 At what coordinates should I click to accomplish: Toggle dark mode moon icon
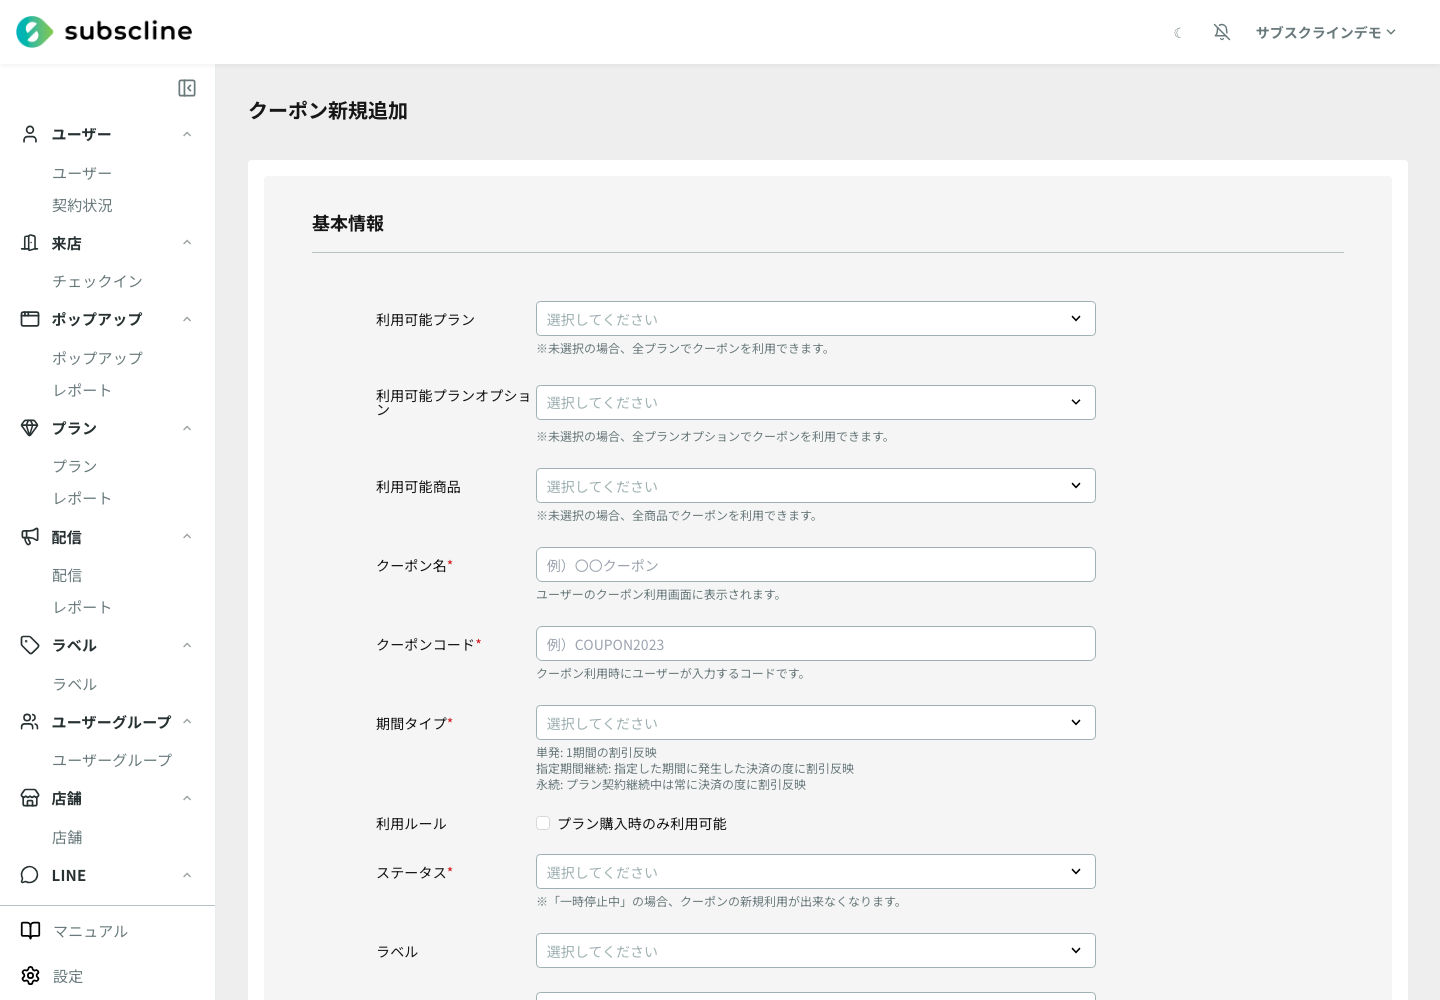[1178, 33]
